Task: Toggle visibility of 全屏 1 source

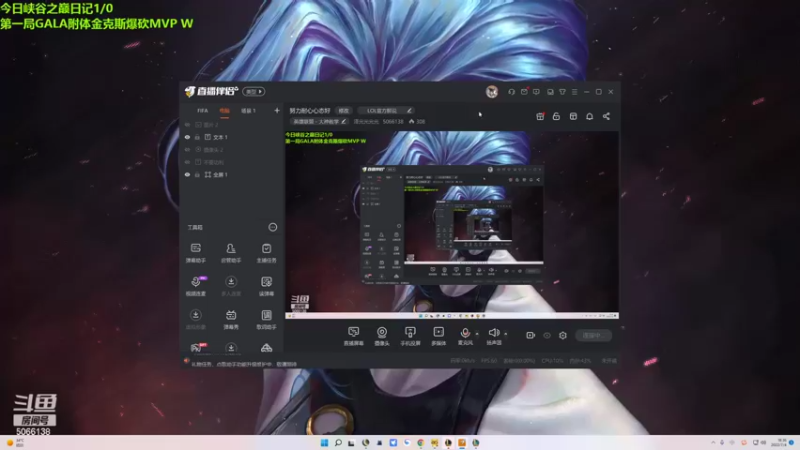Action: tap(187, 174)
